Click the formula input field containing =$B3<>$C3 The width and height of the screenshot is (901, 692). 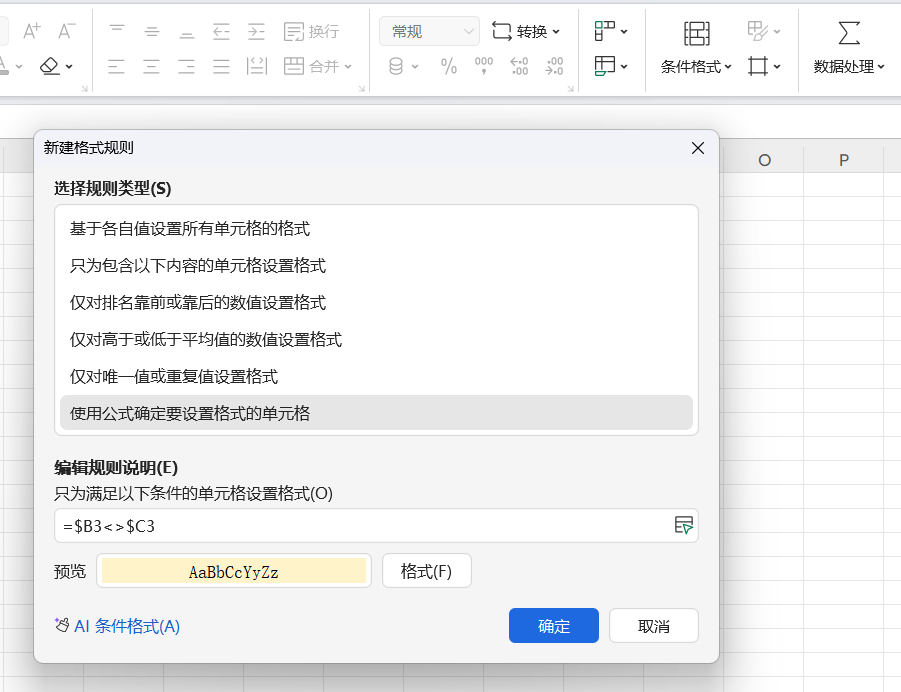point(360,525)
